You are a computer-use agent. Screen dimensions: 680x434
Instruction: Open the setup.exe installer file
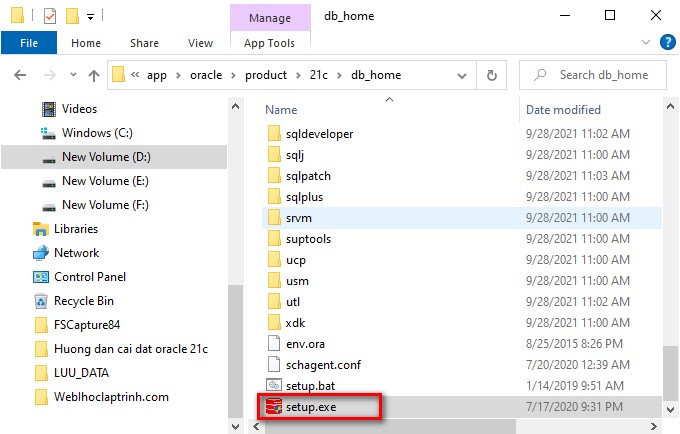(x=311, y=407)
